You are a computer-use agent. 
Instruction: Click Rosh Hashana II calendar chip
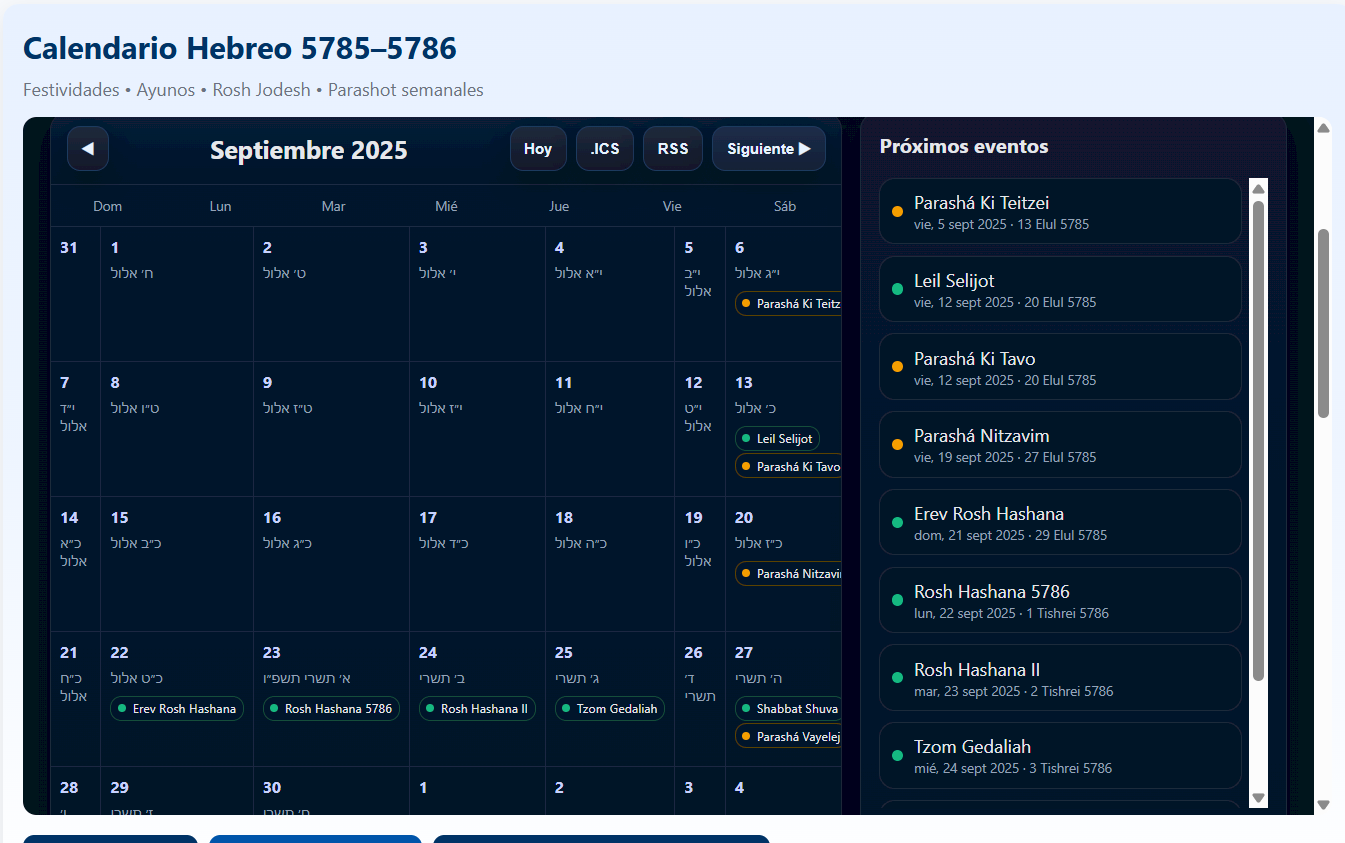pos(477,709)
